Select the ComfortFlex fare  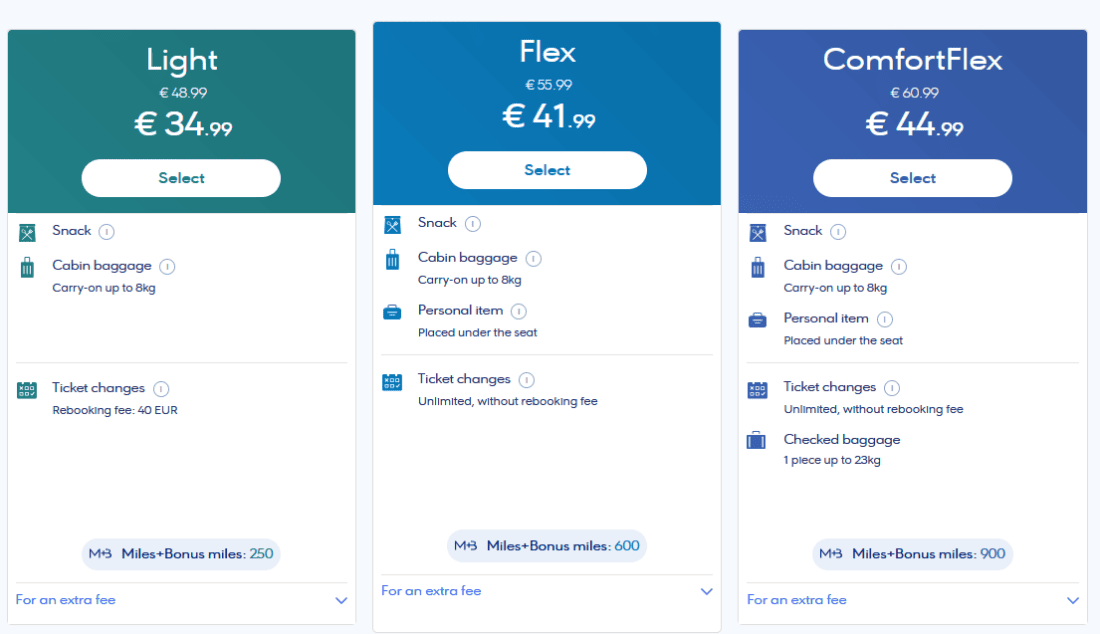[x=912, y=178]
